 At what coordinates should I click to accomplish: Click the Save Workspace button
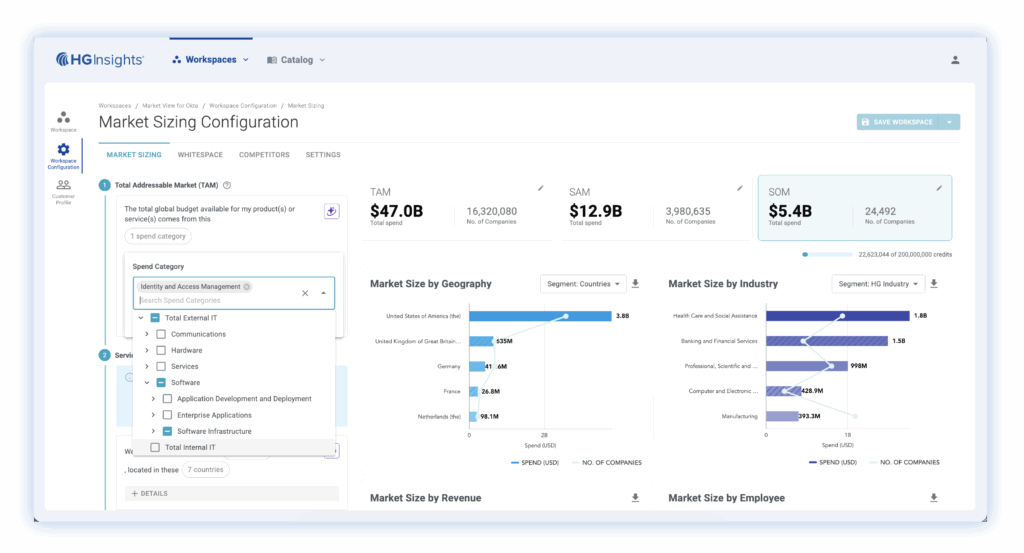tap(895, 122)
